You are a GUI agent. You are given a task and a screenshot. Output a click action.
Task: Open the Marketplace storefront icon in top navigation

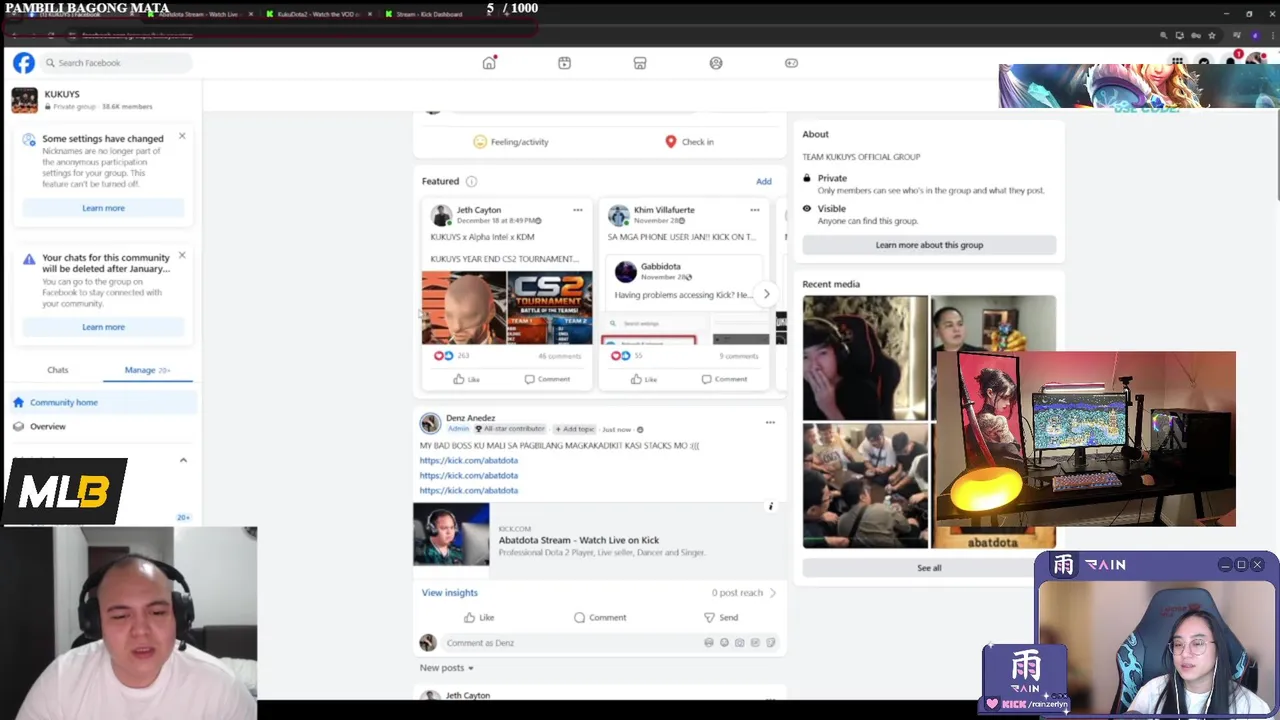coord(640,63)
